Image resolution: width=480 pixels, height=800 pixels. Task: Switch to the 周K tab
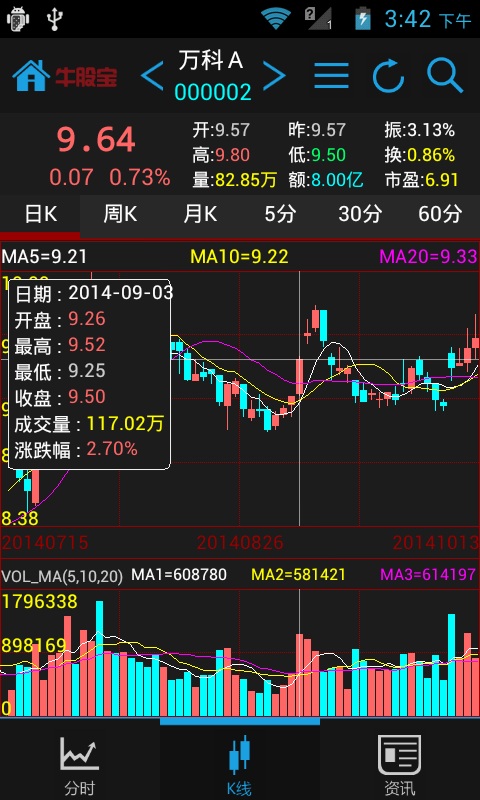pyautogui.click(x=120, y=214)
